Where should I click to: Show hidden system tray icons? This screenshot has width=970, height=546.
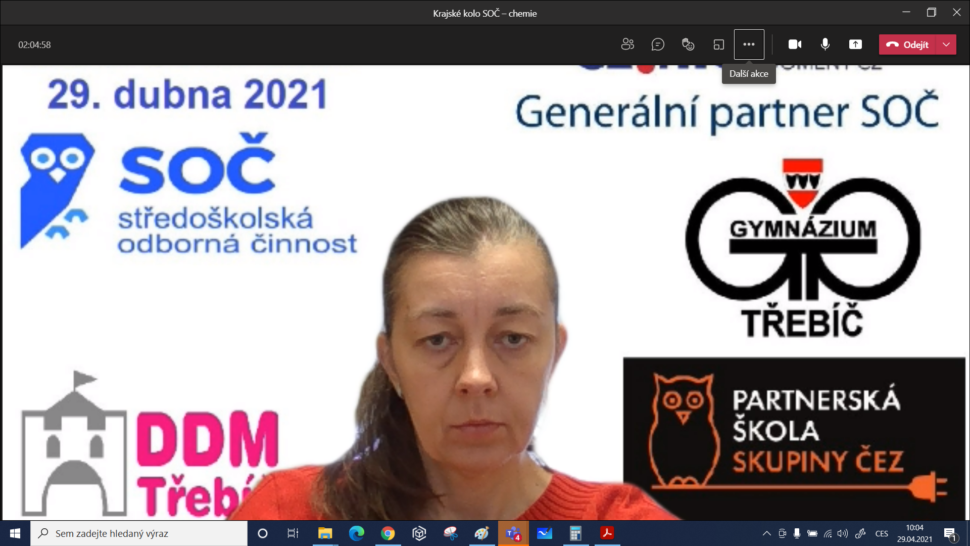pos(766,533)
